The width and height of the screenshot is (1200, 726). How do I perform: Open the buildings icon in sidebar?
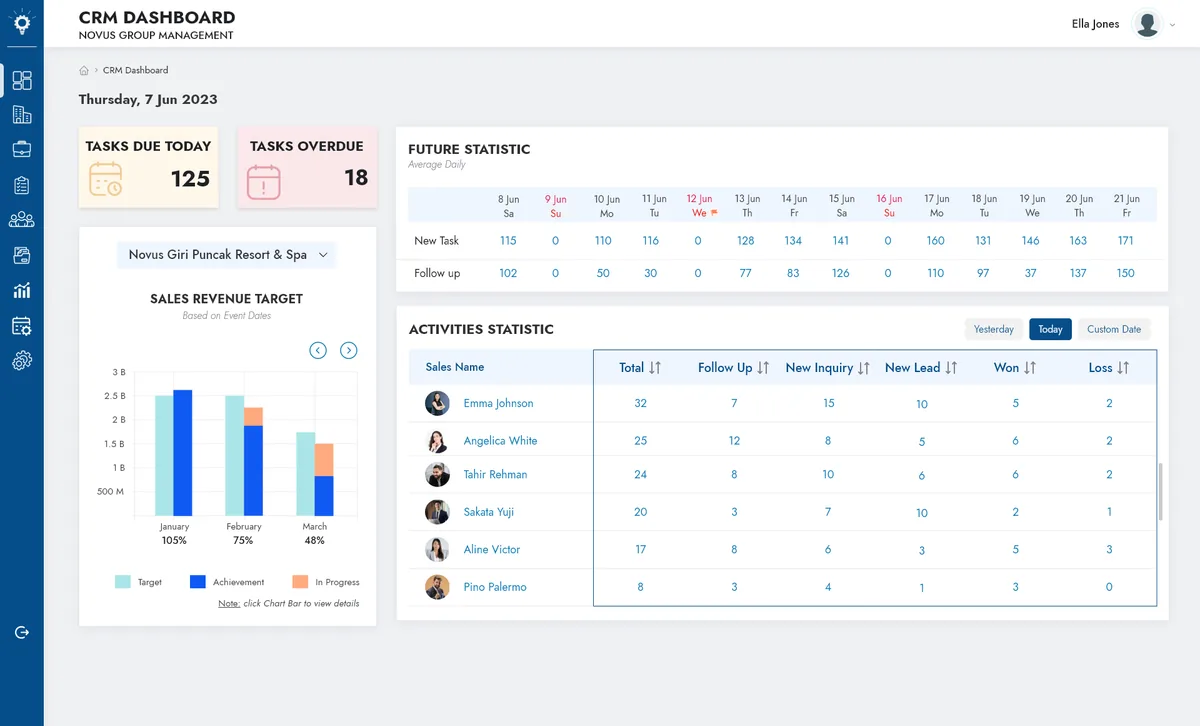[x=22, y=115]
